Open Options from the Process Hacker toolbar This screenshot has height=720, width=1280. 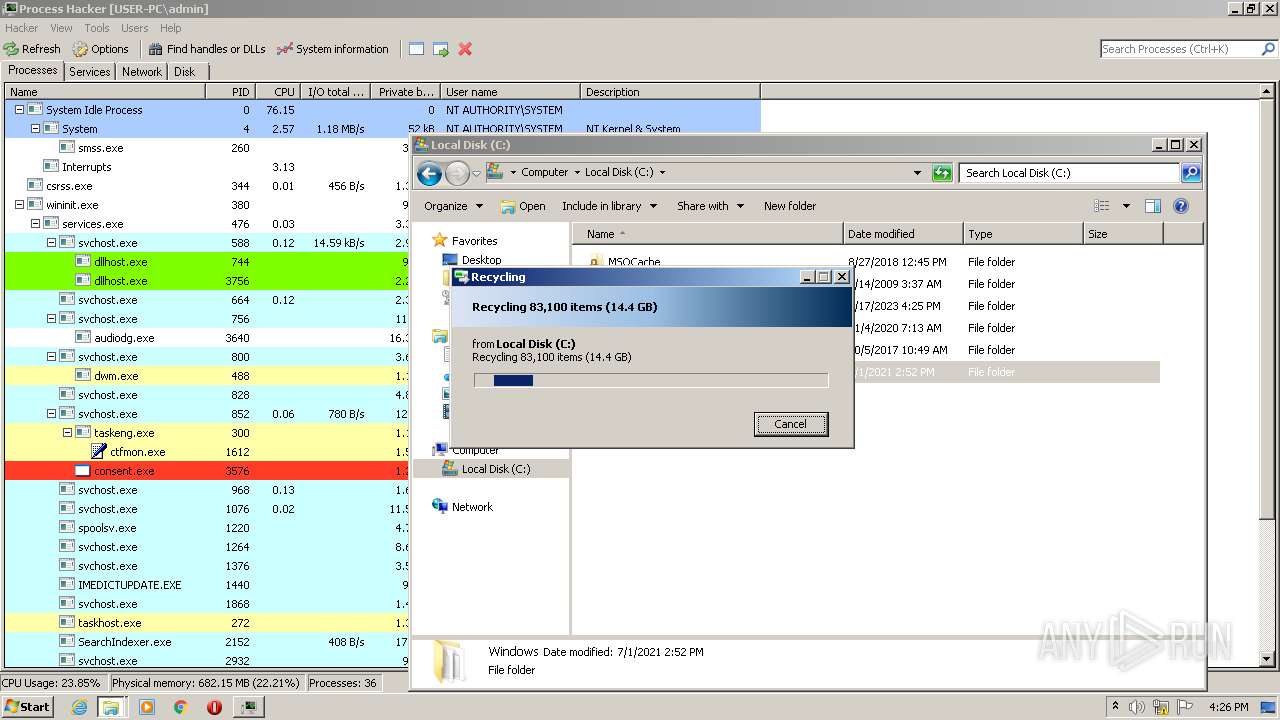[x=100, y=49]
